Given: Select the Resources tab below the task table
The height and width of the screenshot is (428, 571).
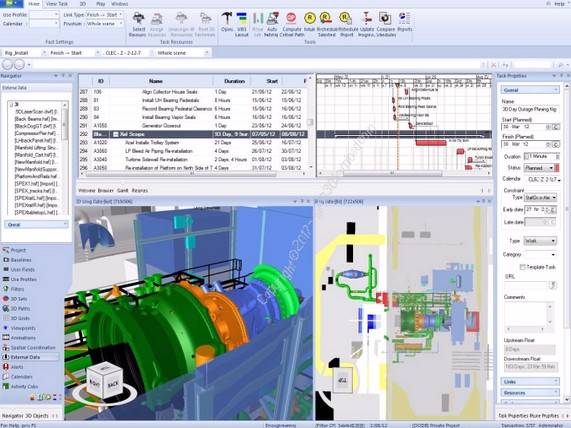Looking at the screenshot, I should pyautogui.click(x=139, y=191).
